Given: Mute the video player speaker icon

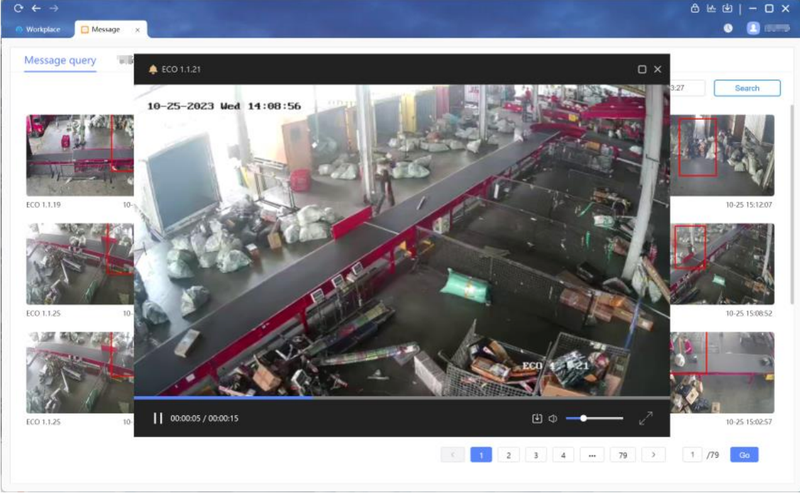Looking at the screenshot, I should tap(553, 418).
